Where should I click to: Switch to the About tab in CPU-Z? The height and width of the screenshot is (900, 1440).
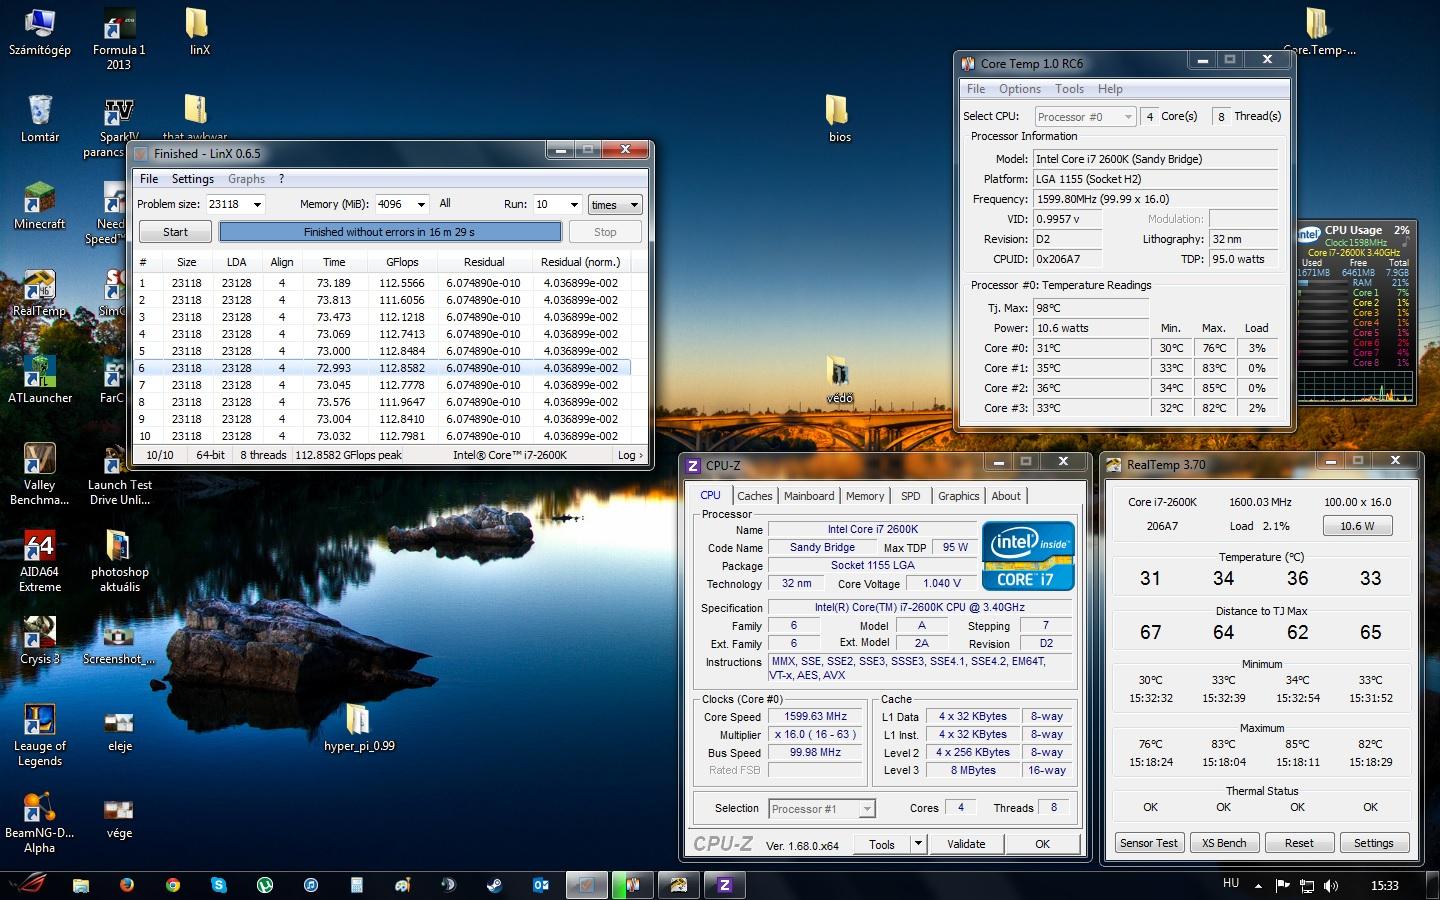[1006, 496]
